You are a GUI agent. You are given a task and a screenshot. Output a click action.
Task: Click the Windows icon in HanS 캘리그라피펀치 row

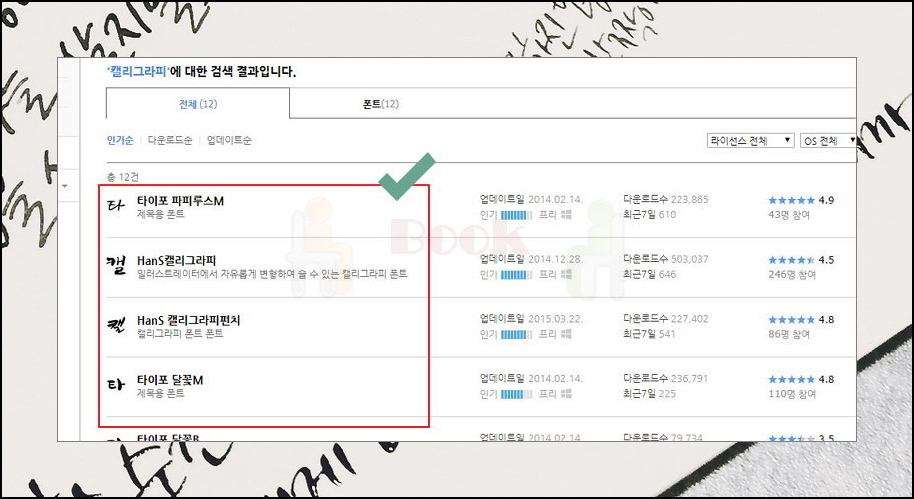coord(566,334)
